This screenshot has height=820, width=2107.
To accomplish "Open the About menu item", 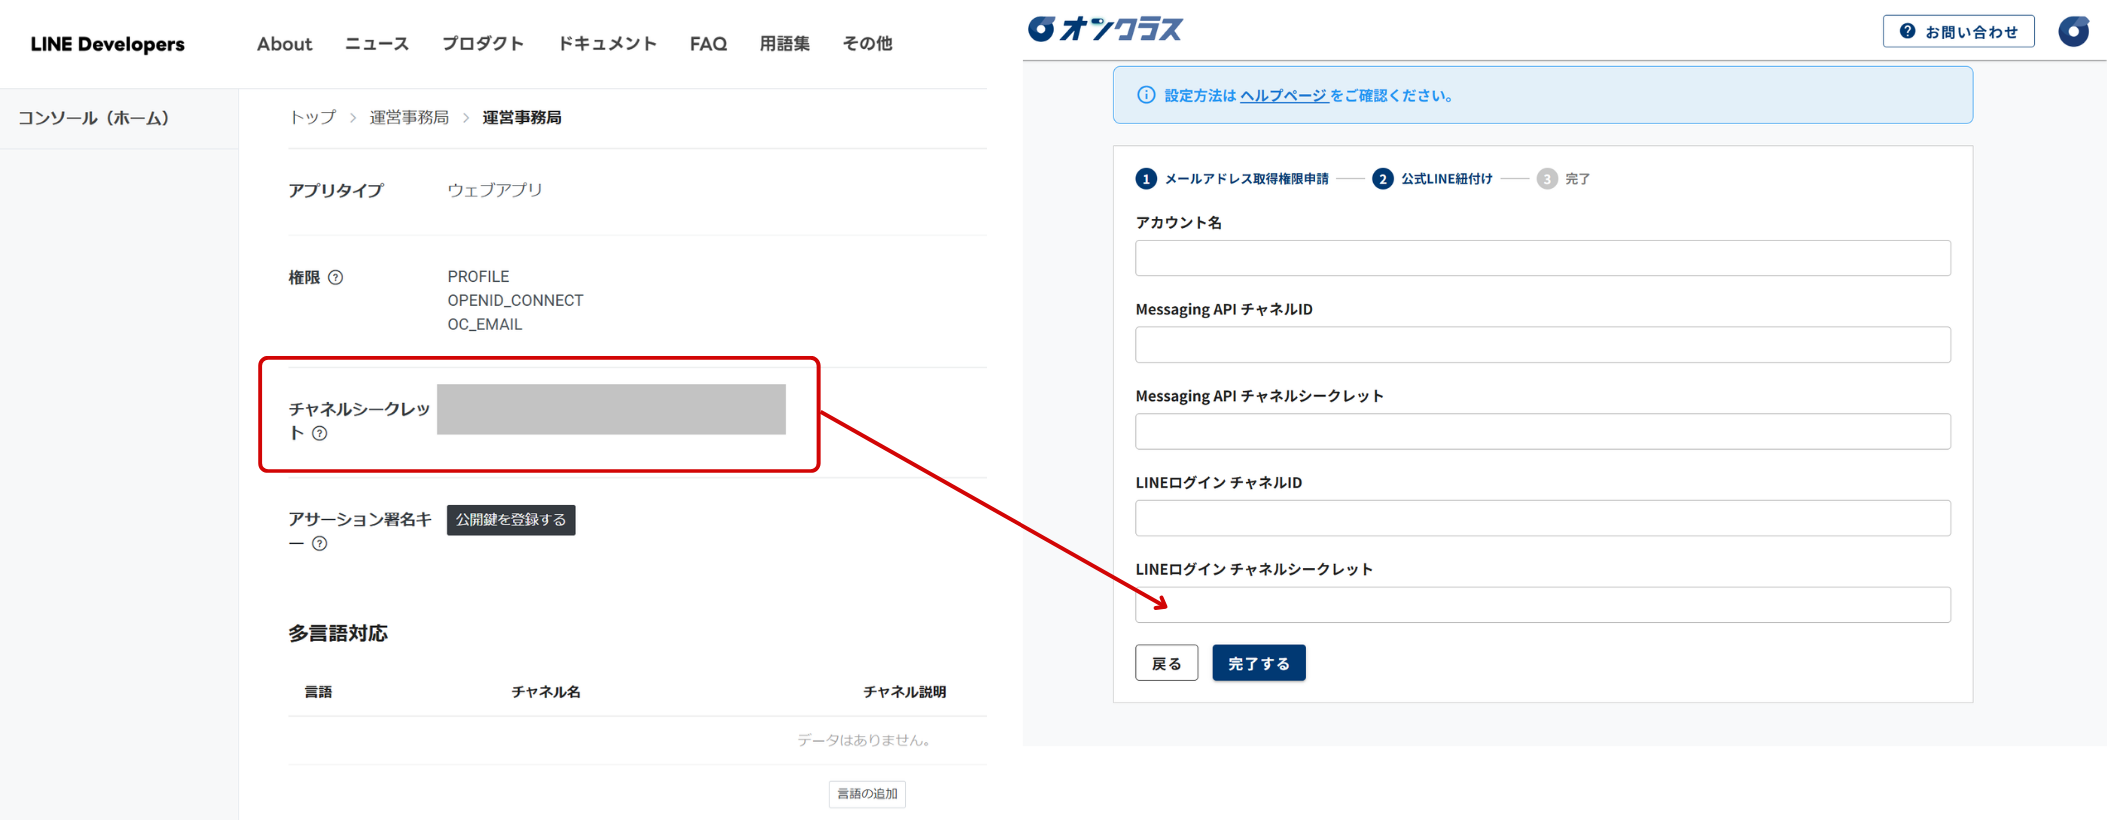I will (x=284, y=44).
